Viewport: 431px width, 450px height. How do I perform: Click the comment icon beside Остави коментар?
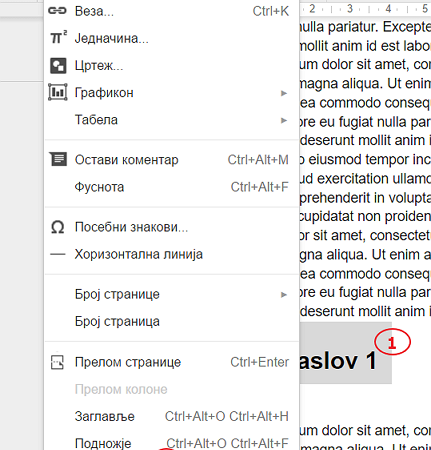click(x=58, y=159)
